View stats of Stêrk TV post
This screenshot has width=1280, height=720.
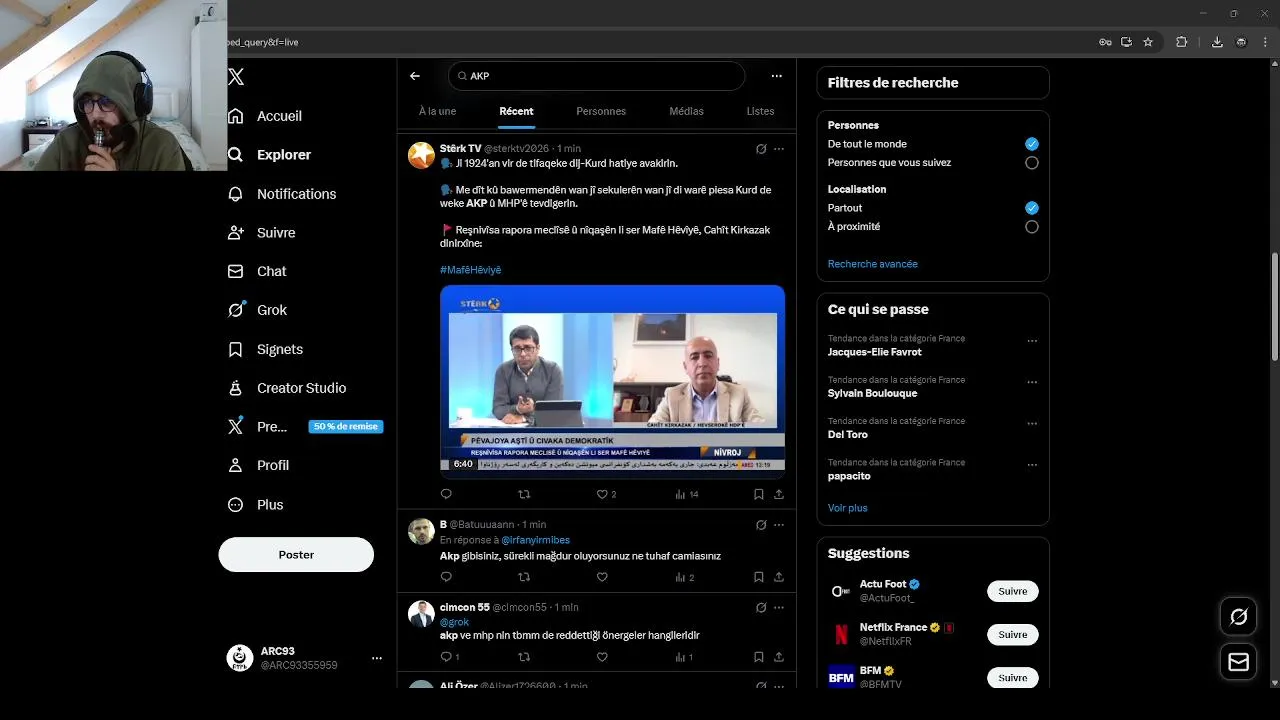tap(686, 494)
